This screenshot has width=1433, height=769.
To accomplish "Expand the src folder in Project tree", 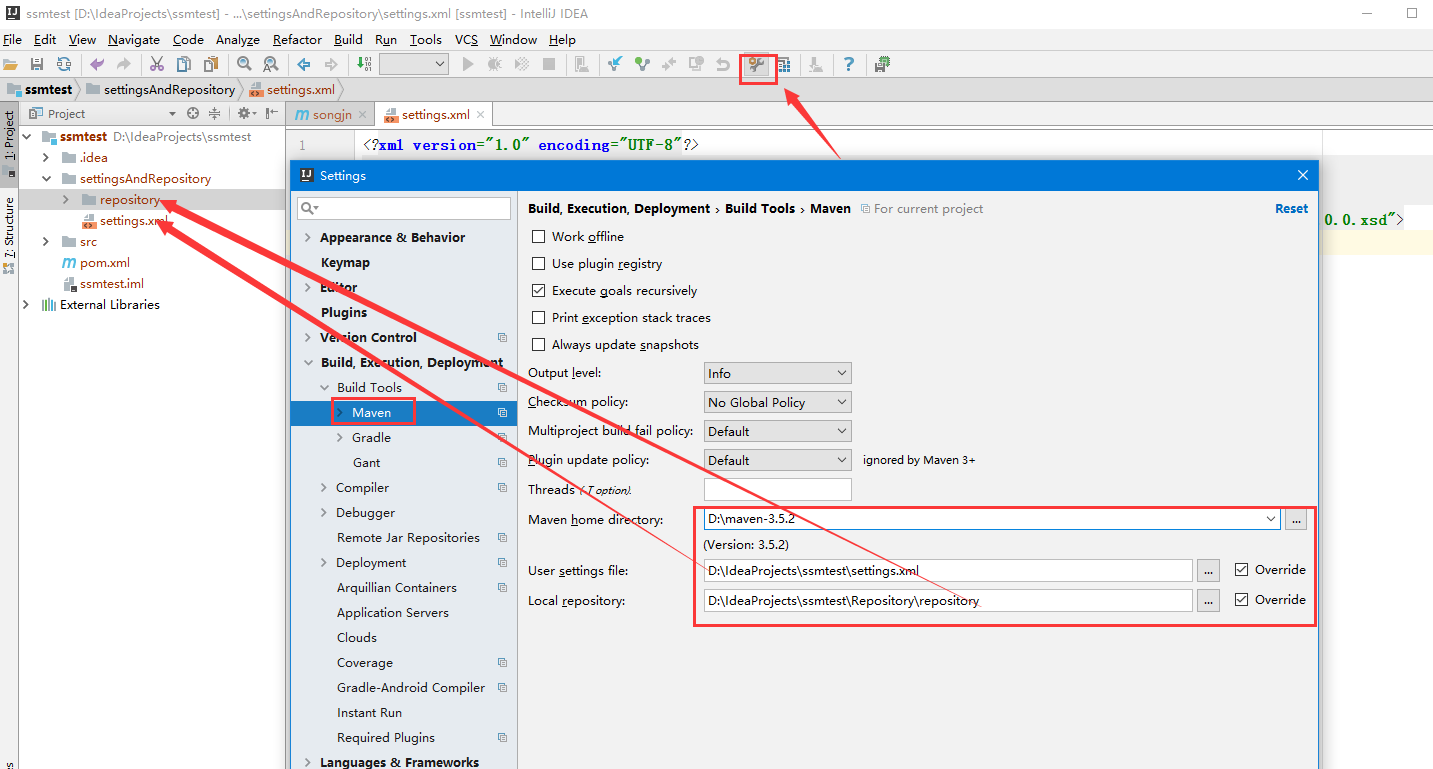I will [46, 242].
